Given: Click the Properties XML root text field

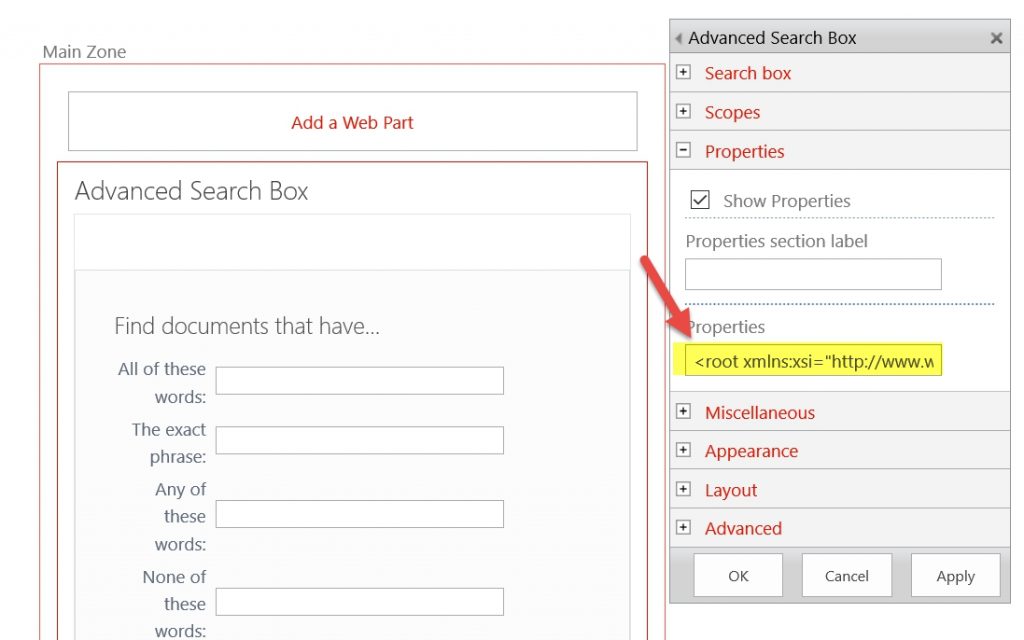Looking at the screenshot, I should coord(813,360).
